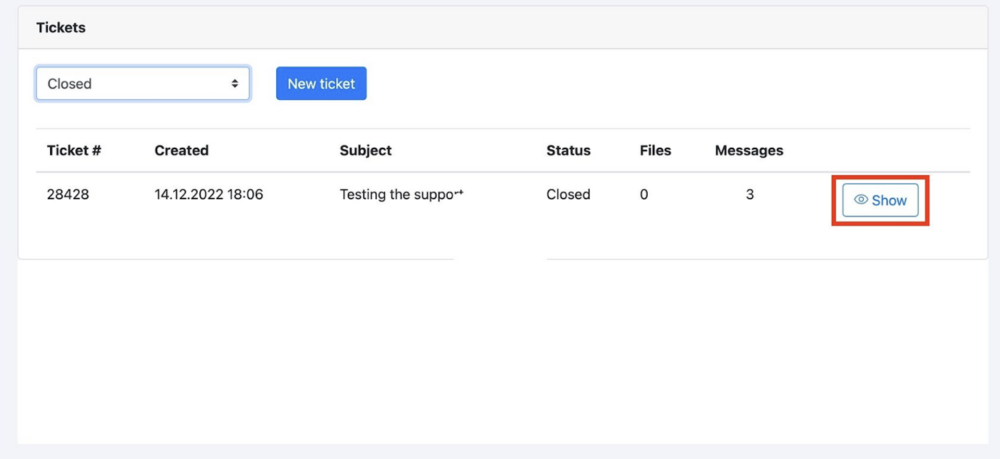Click the Messages column header

tap(749, 150)
